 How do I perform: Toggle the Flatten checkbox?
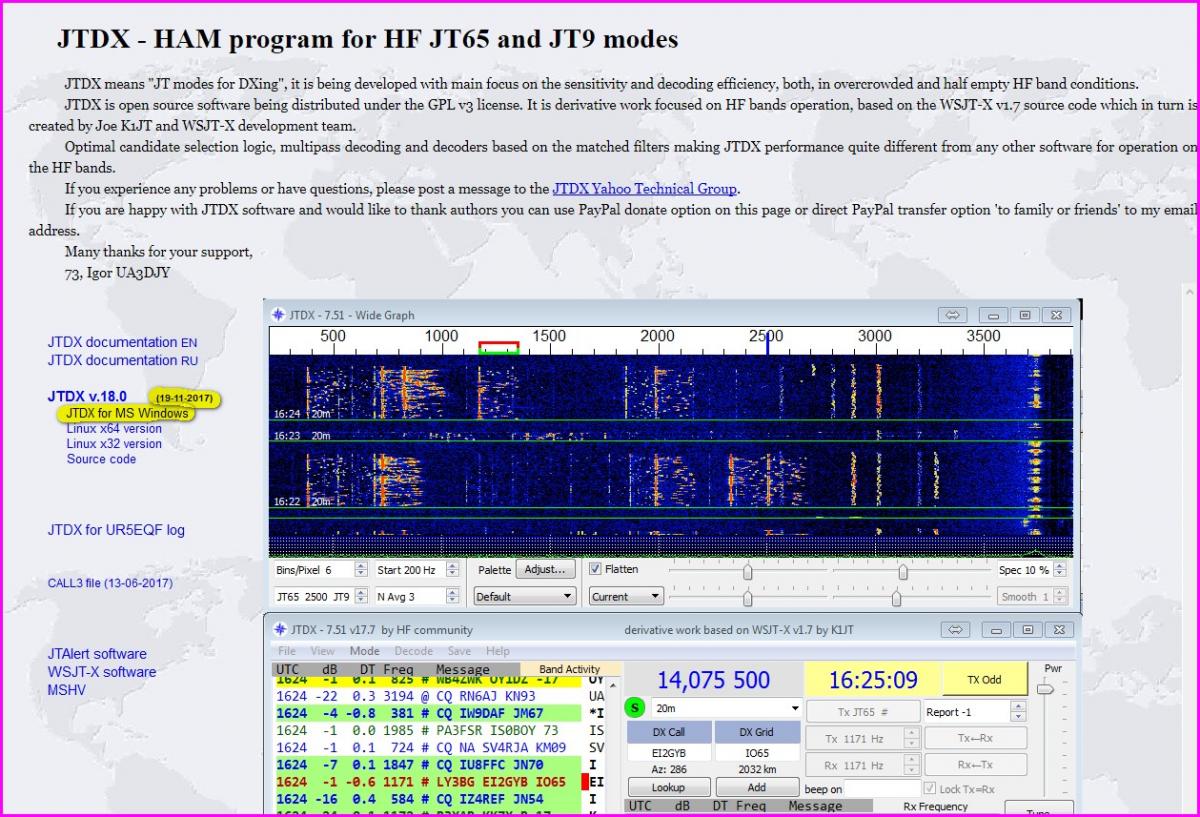(596, 569)
